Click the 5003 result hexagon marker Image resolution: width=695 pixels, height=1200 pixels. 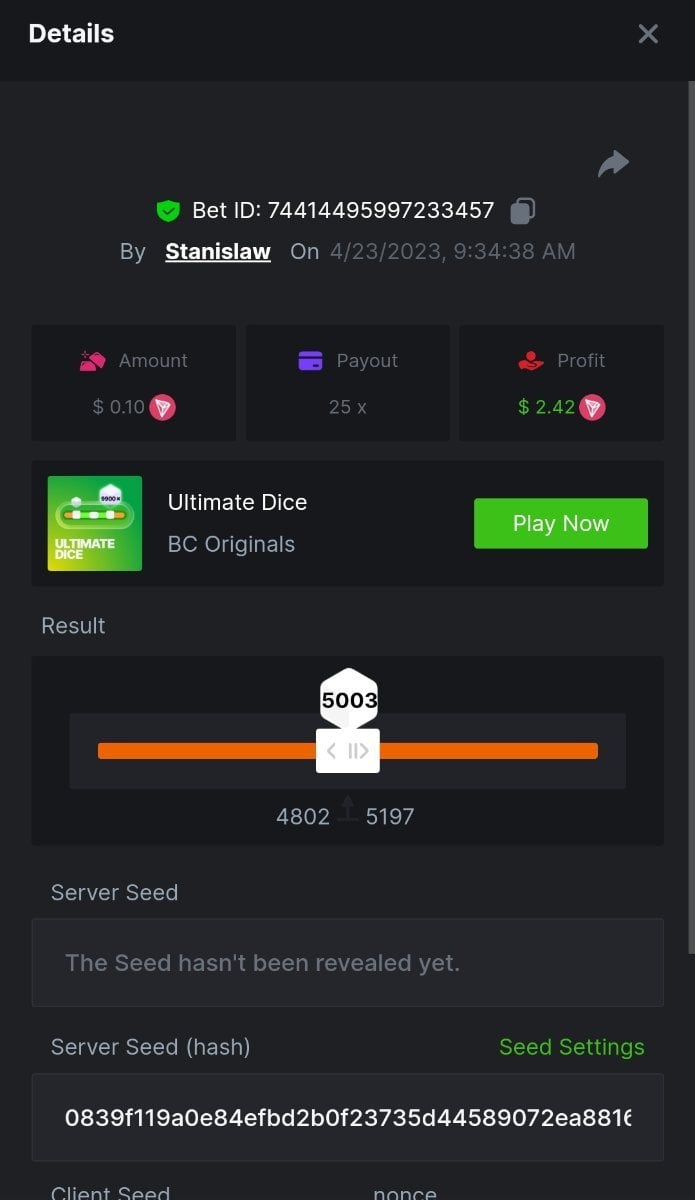(x=349, y=699)
